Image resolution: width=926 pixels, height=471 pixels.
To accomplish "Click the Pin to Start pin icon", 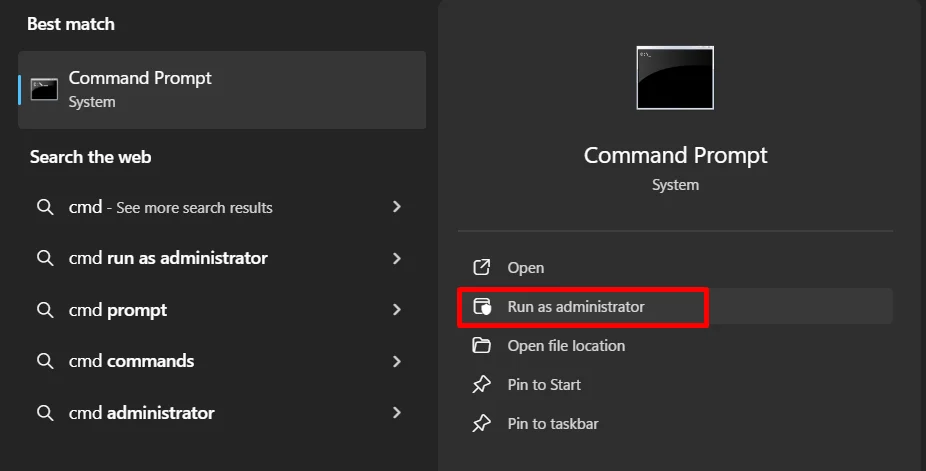I will (481, 384).
